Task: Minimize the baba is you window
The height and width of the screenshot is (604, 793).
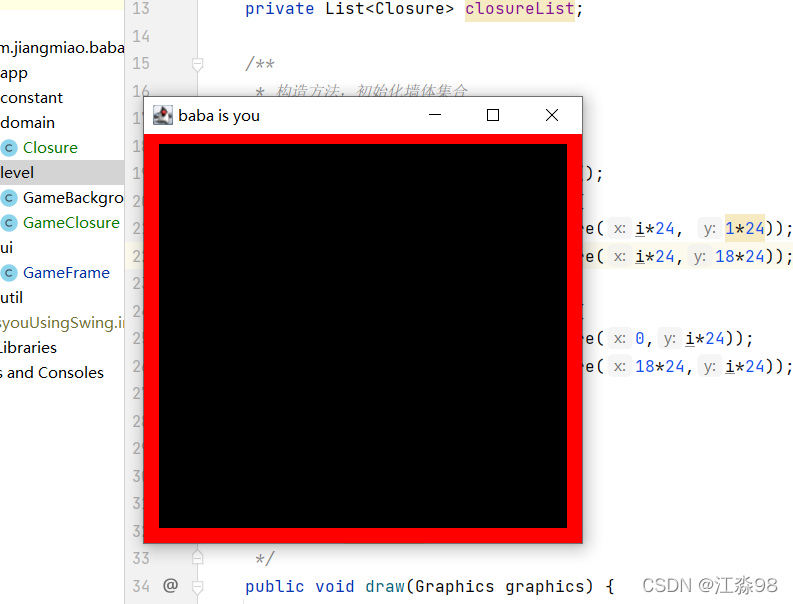Action: pos(435,115)
